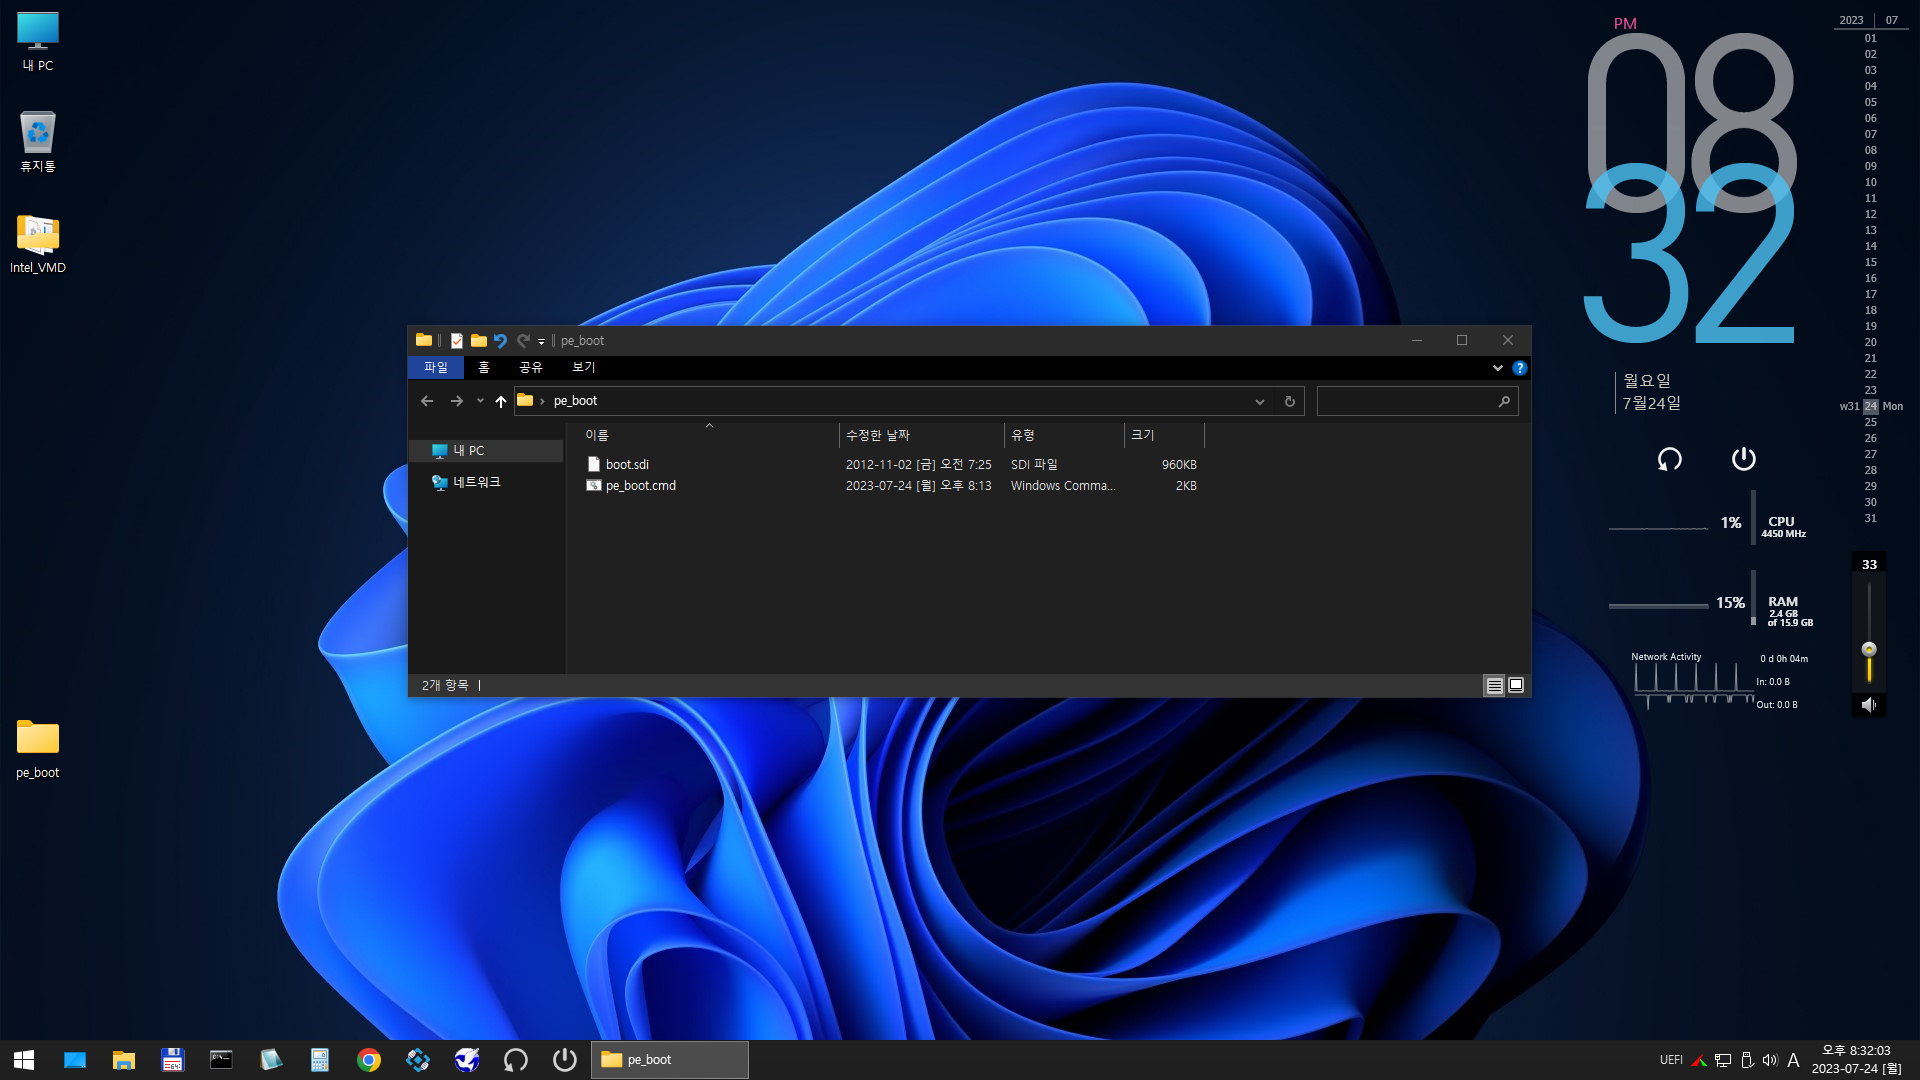Viewport: 1920px width, 1080px height.
Task: Sort files by the 이름 column
Action: click(x=711, y=435)
